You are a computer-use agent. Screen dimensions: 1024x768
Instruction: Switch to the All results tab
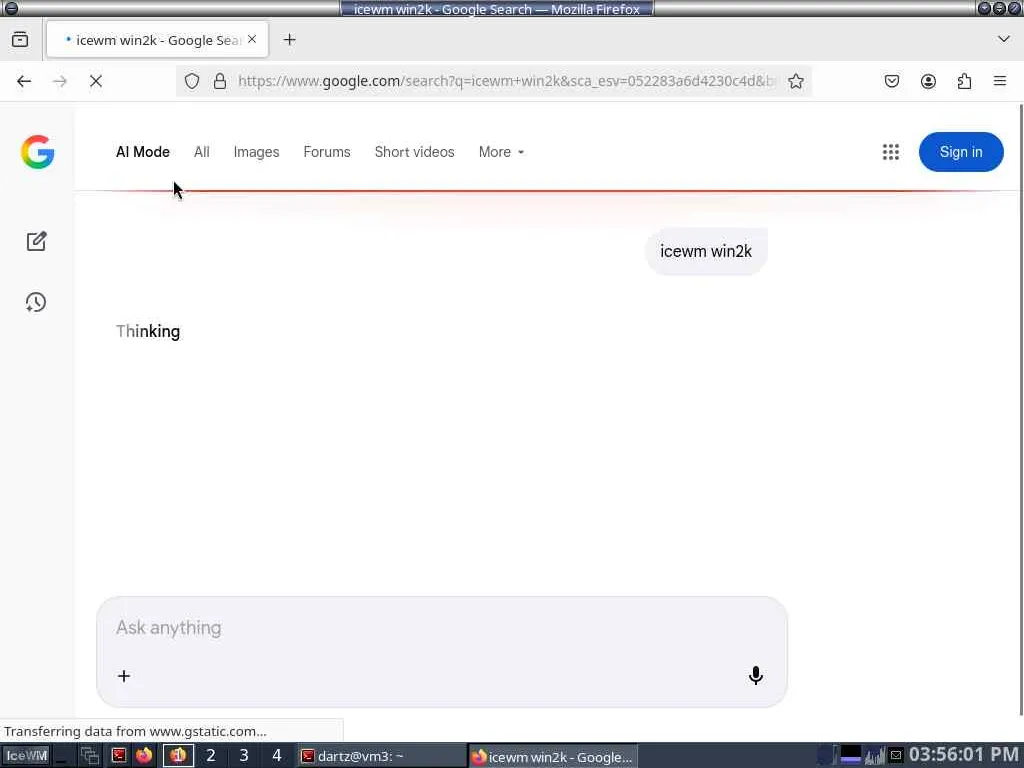point(201,152)
